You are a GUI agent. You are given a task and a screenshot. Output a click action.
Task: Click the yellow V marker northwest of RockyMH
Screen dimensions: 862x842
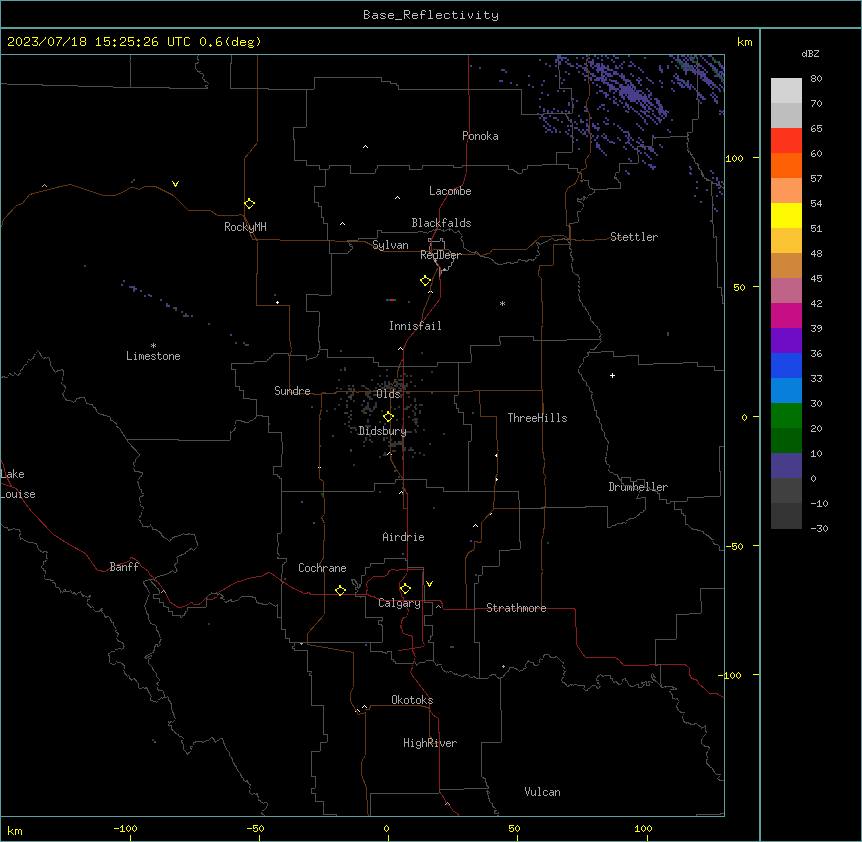[x=175, y=184]
